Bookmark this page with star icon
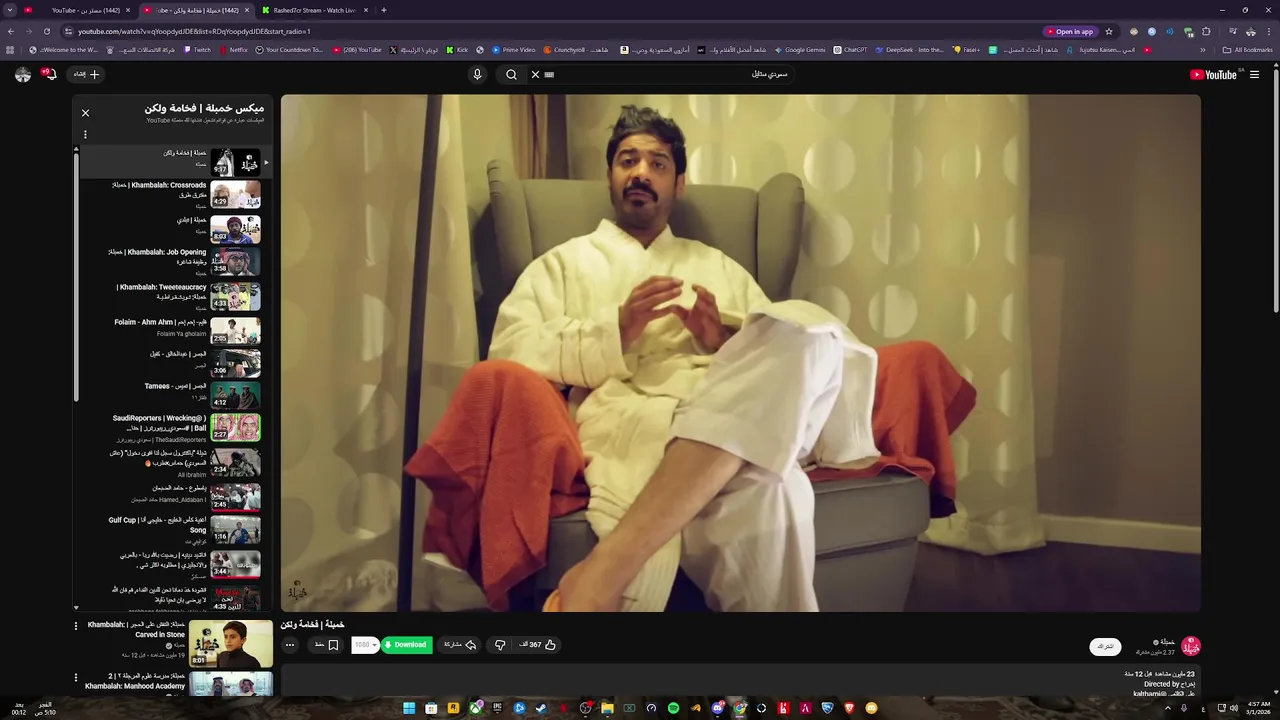 pyautogui.click(x=1109, y=31)
